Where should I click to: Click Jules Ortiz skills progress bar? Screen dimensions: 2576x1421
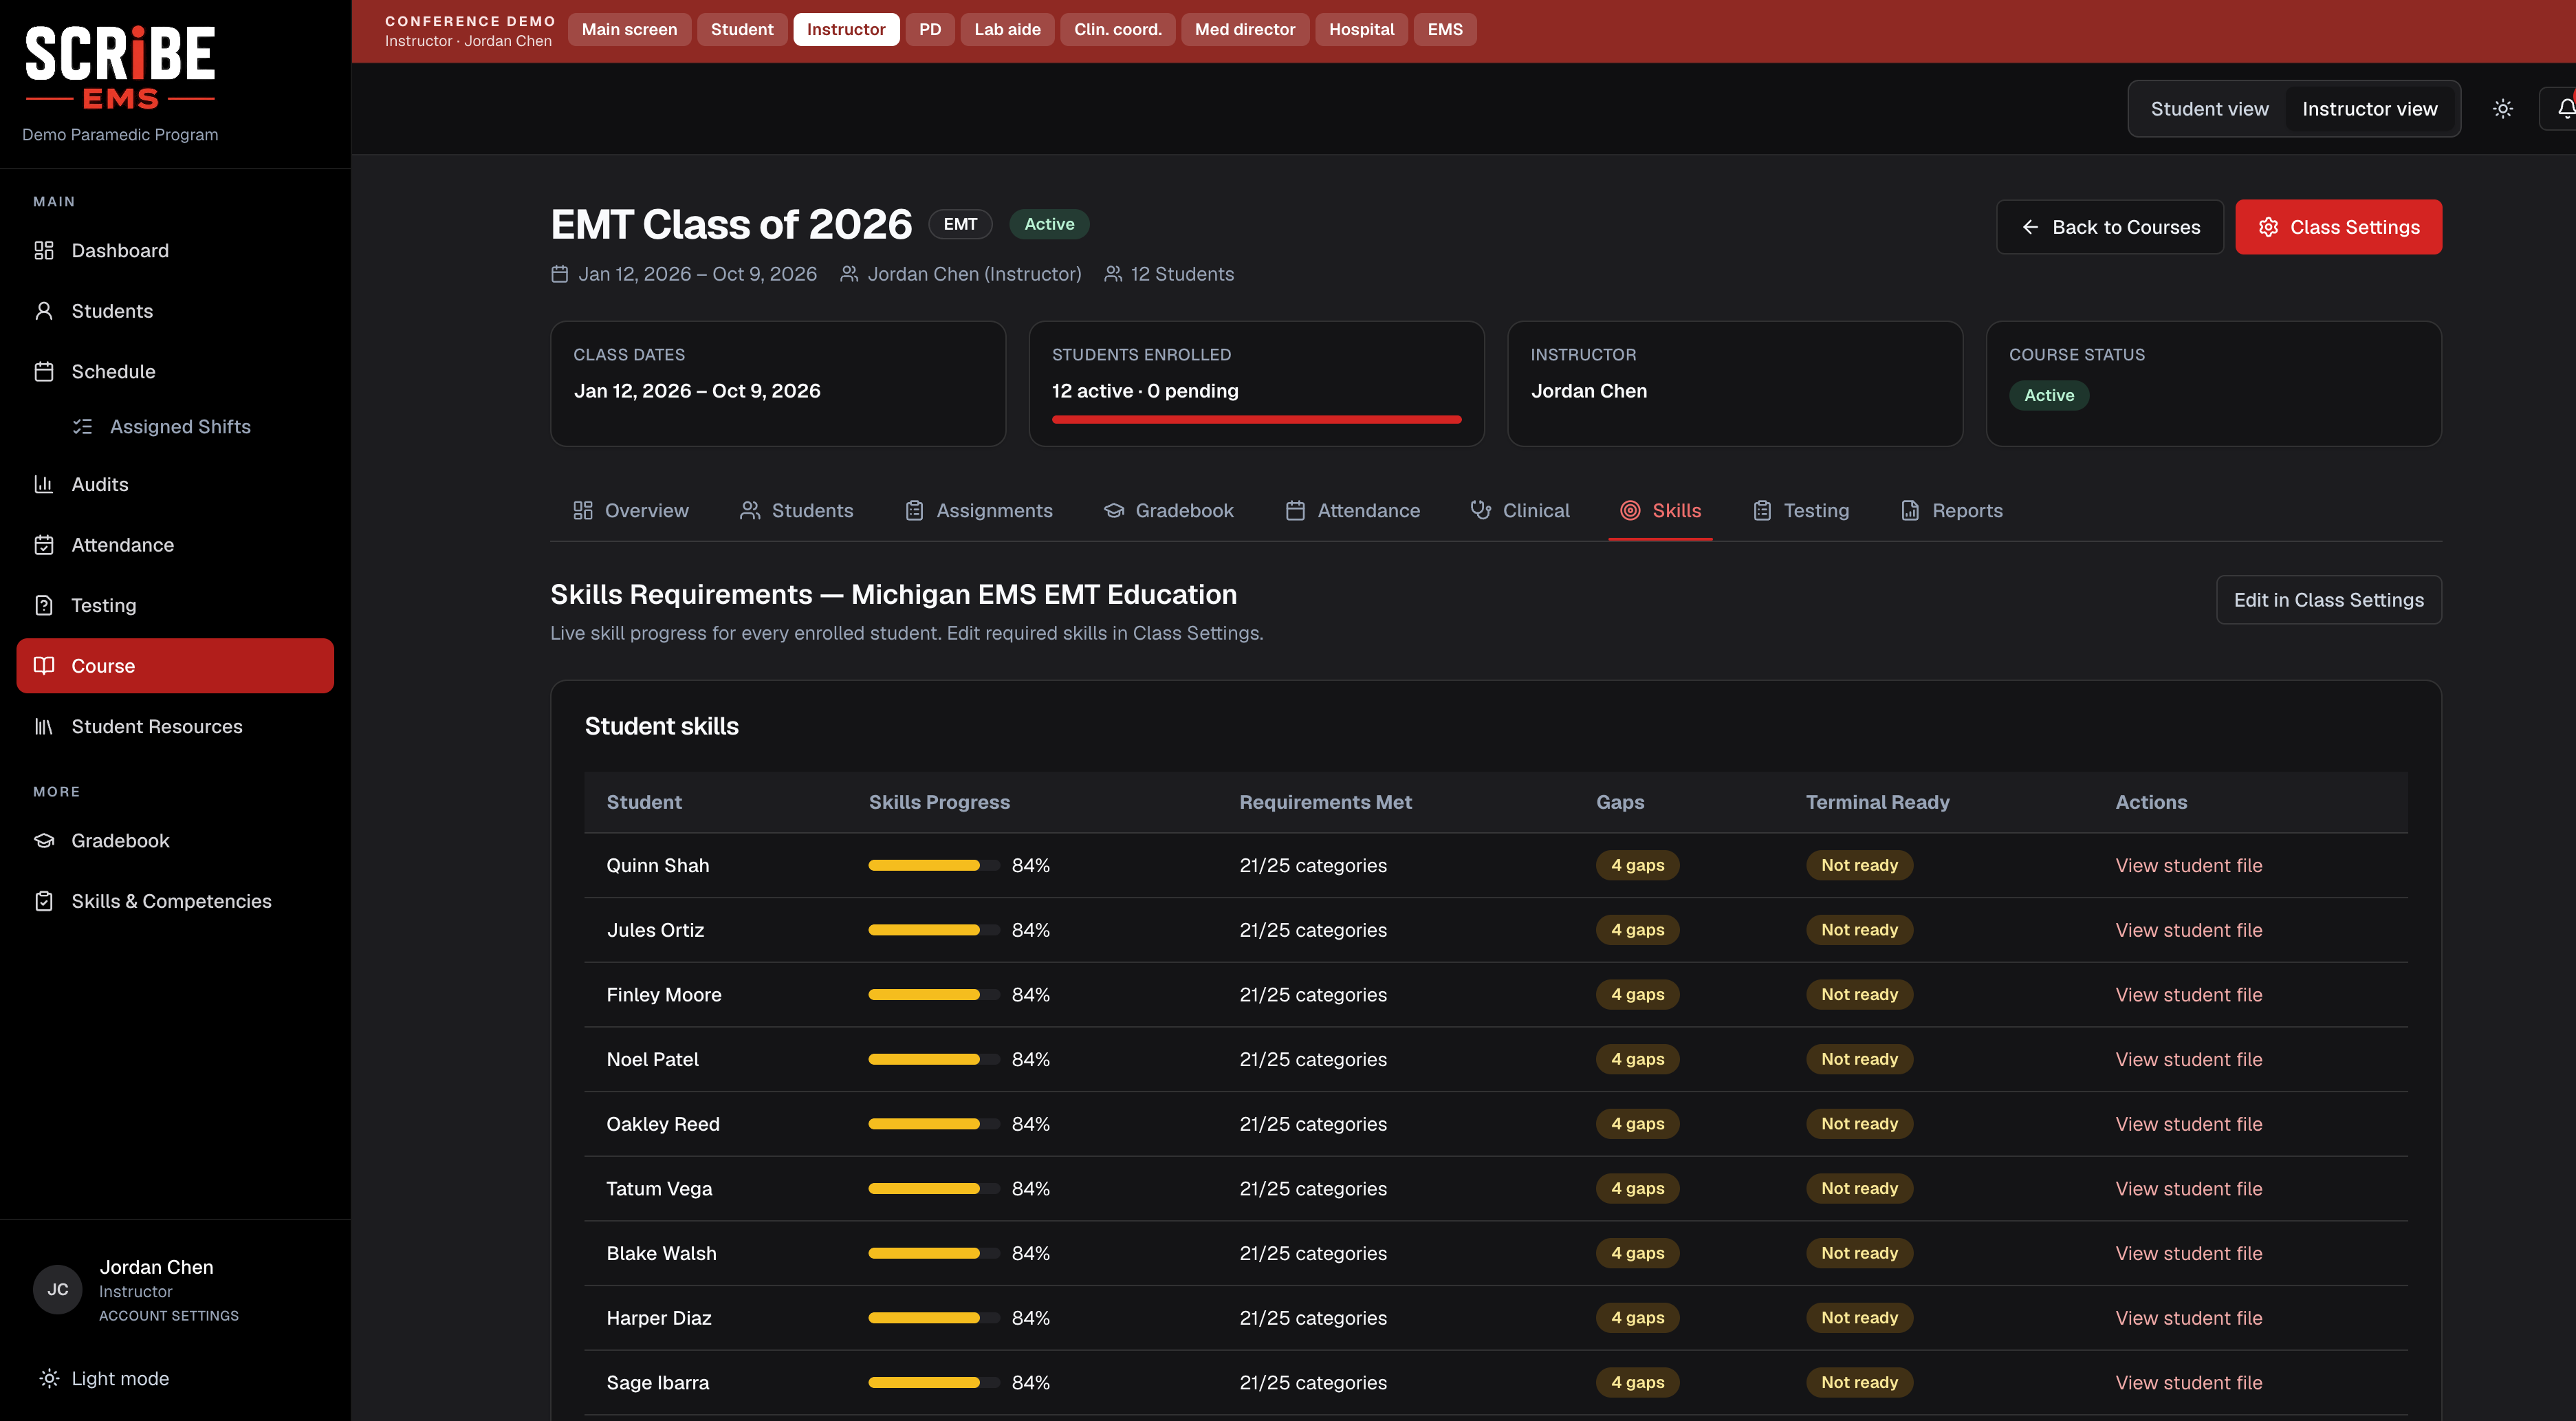click(933, 930)
